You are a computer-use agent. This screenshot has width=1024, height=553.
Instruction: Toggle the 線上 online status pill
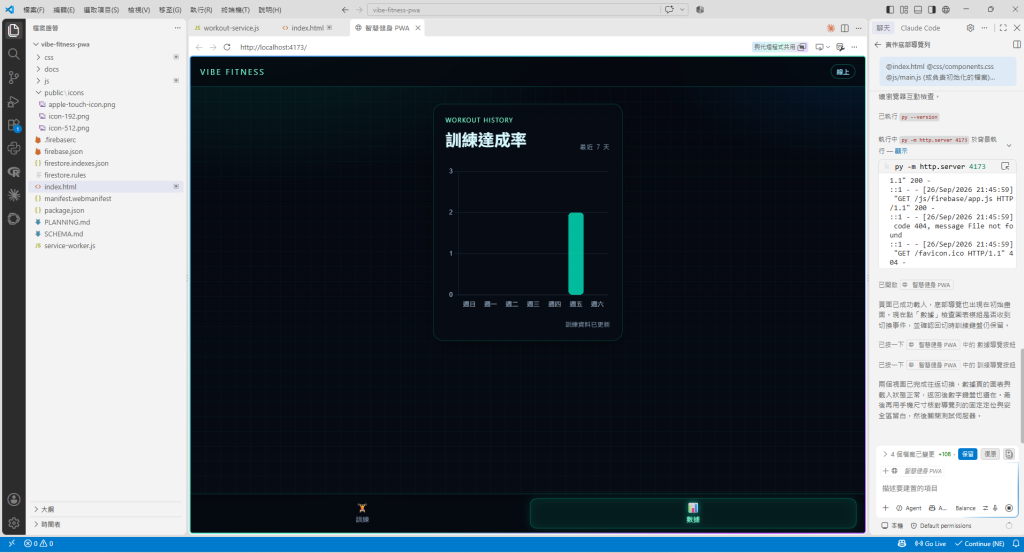click(842, 72)
